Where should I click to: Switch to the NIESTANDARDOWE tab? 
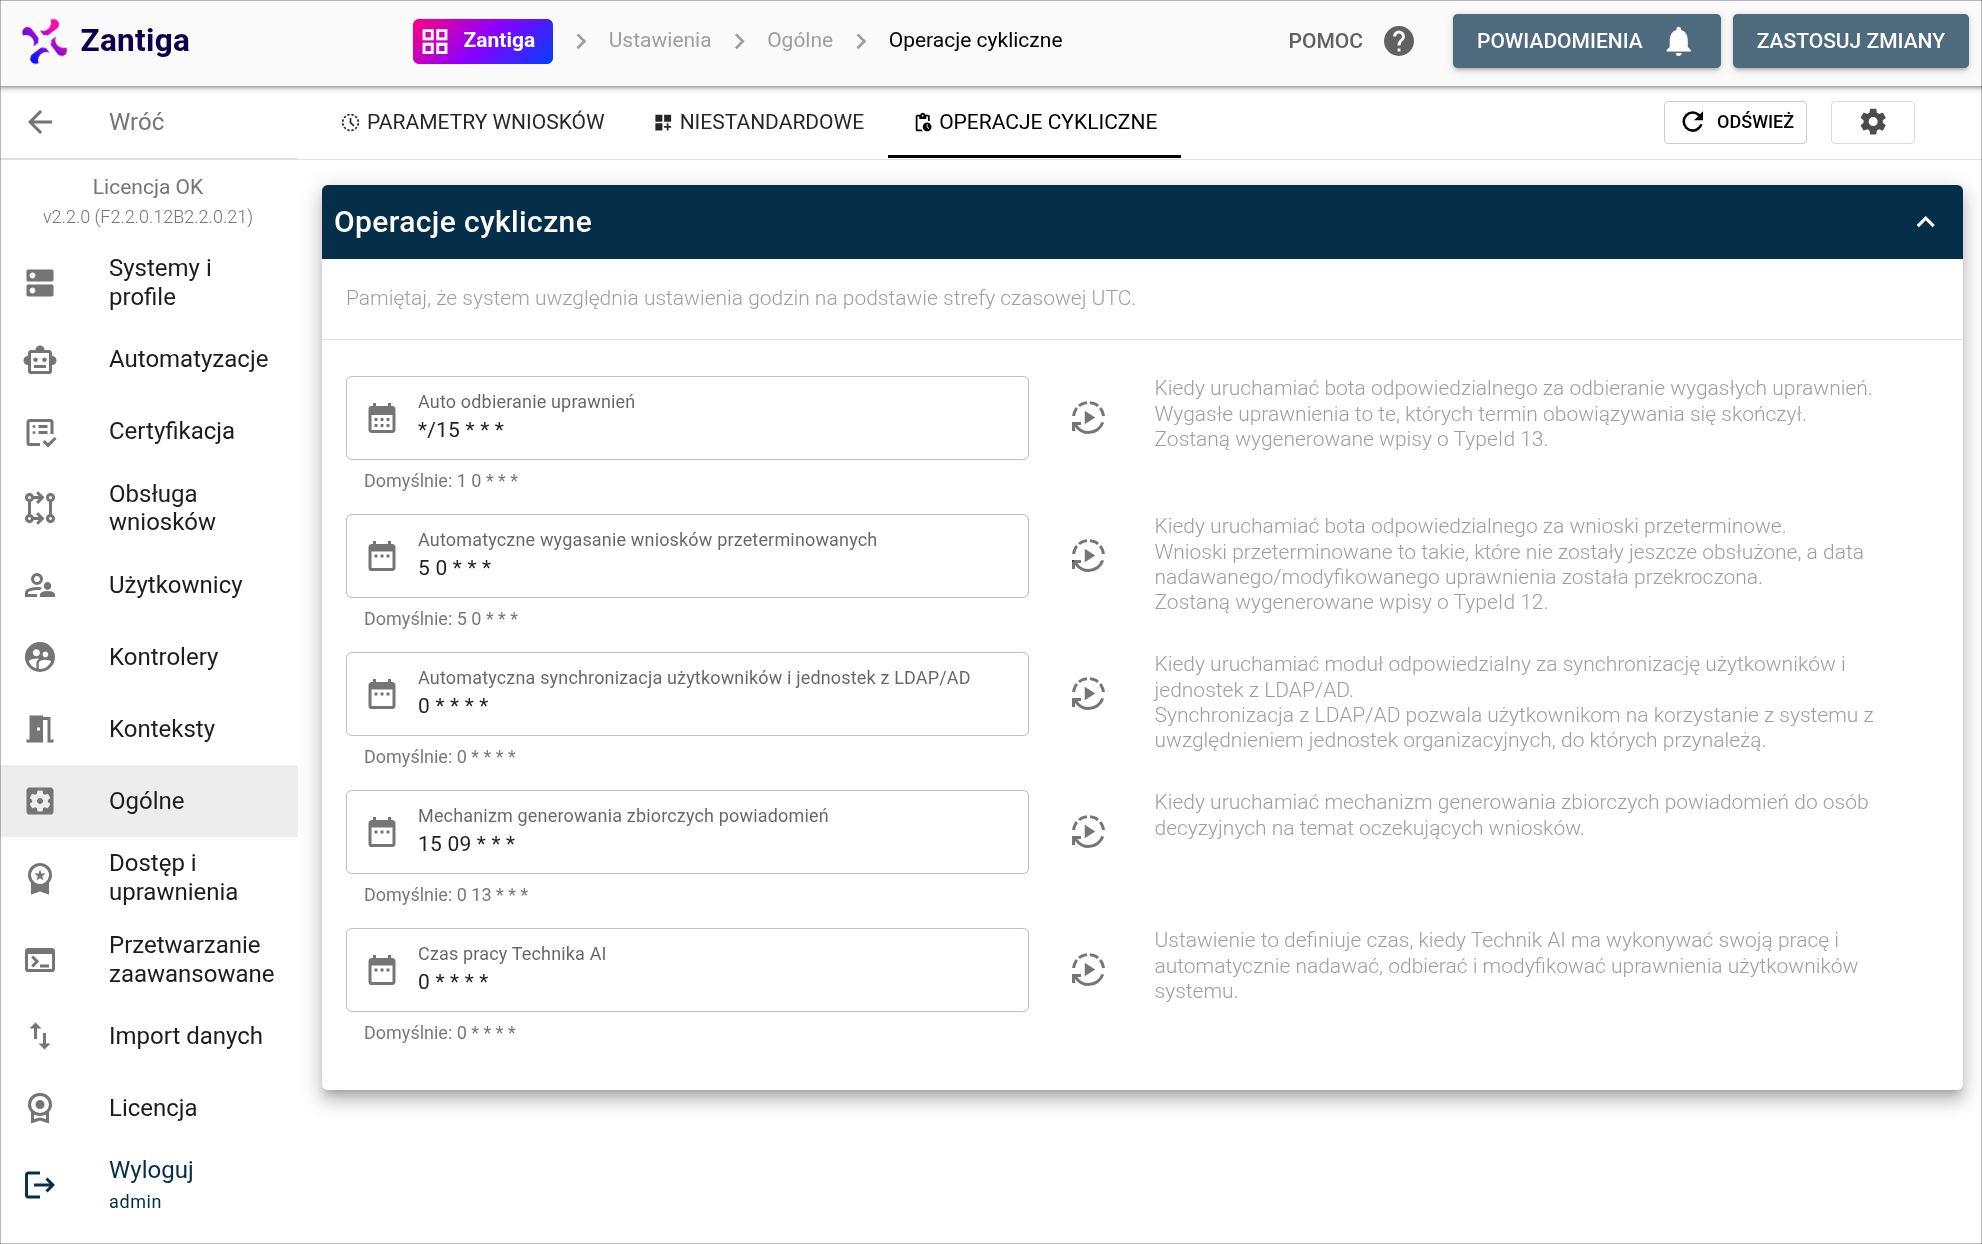pyautogui.click(x=759, y=122)
